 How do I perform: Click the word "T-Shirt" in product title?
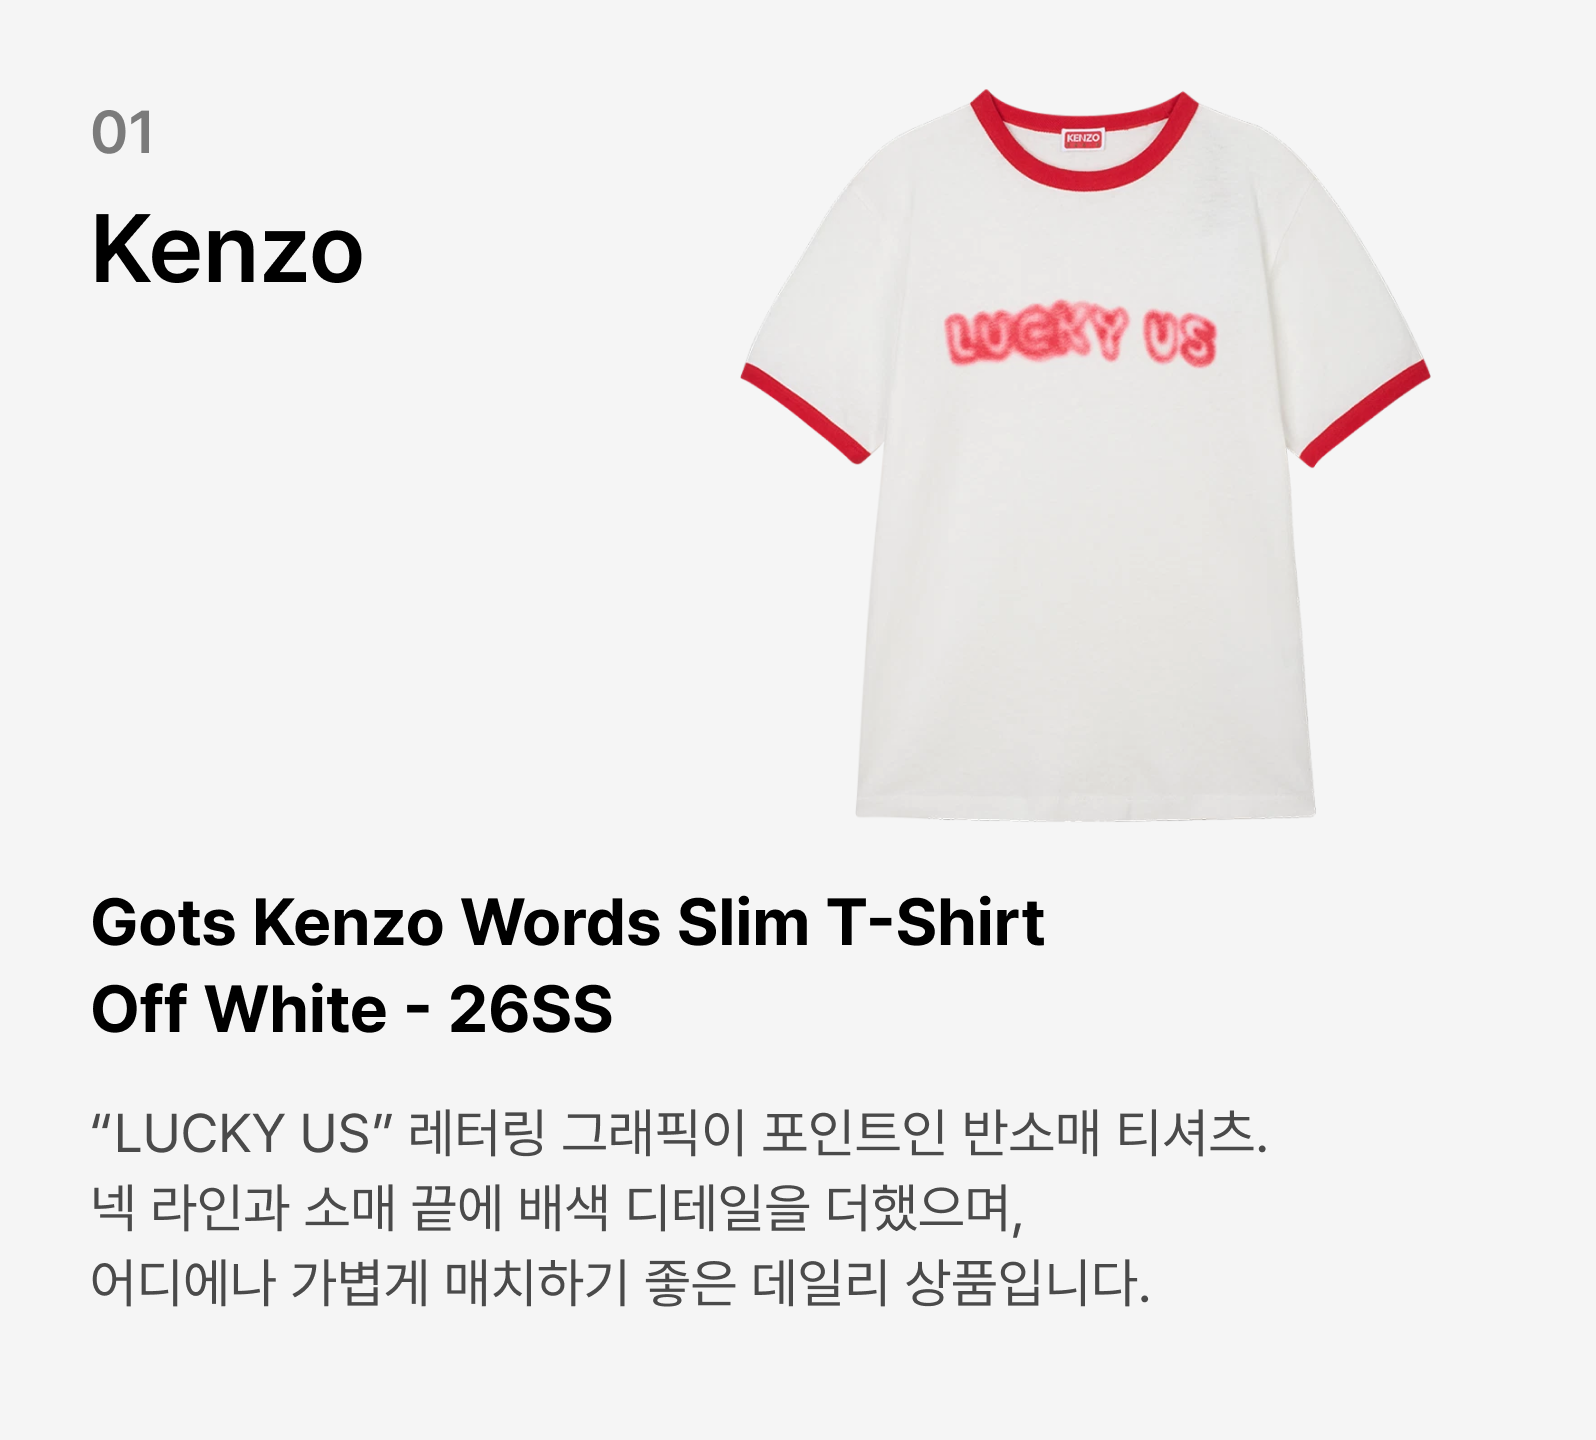tap(935, 921)
